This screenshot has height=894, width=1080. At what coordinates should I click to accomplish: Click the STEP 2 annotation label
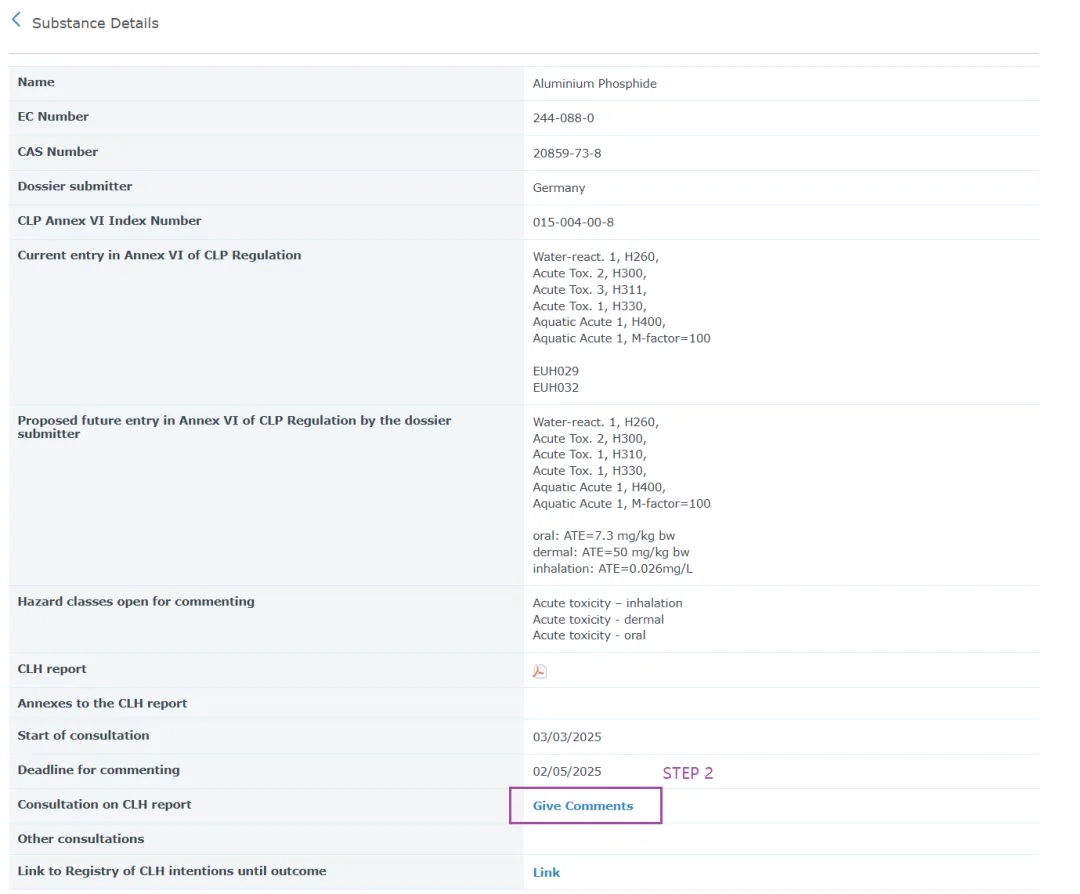[x=687, y=773]
